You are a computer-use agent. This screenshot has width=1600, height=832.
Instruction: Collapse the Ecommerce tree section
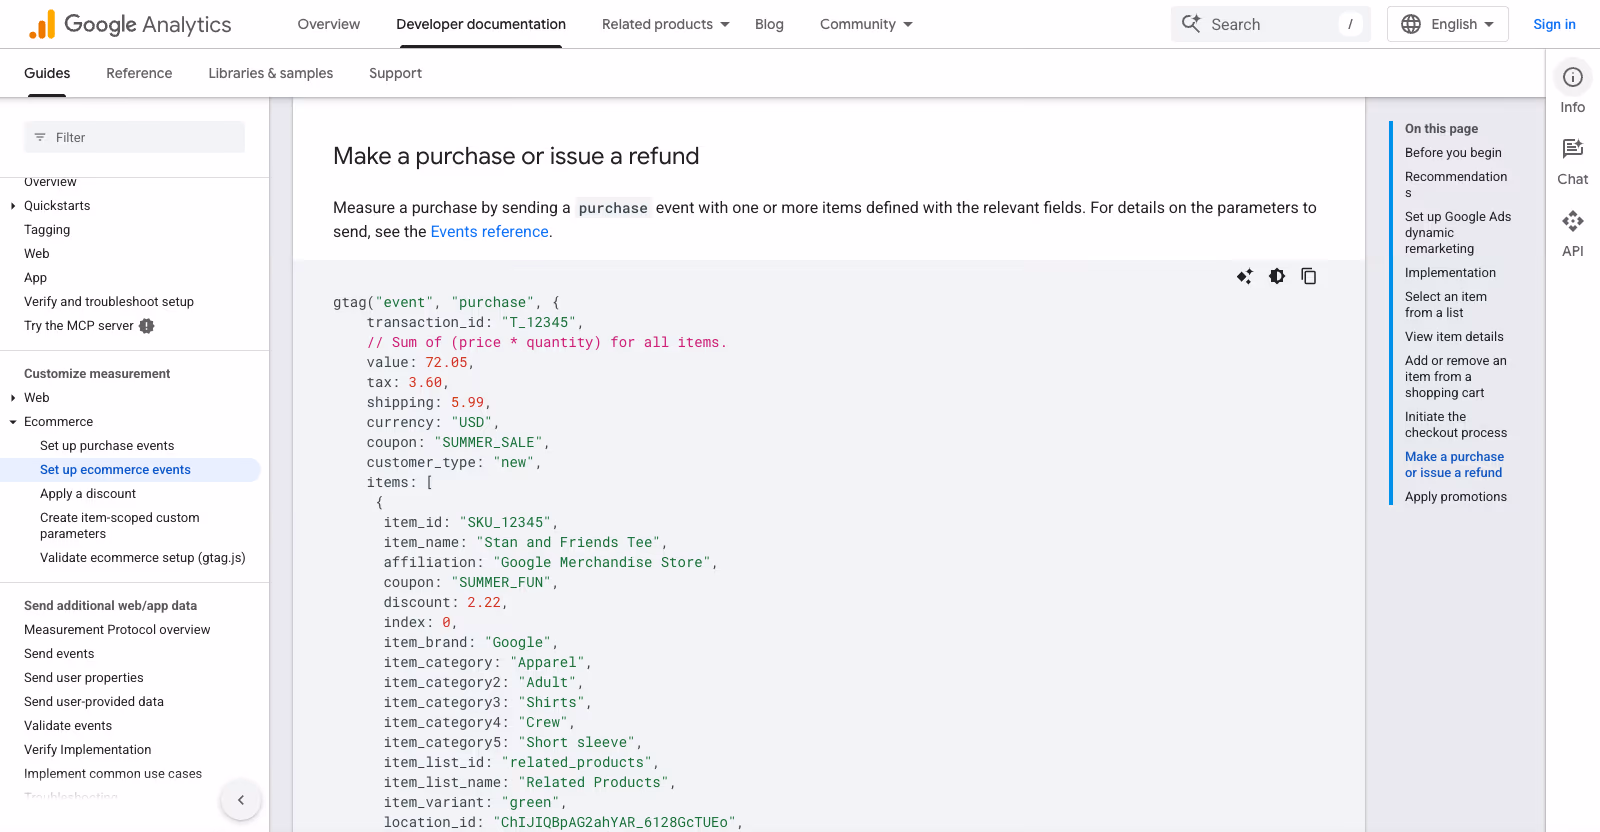click(x=13, y=422)
